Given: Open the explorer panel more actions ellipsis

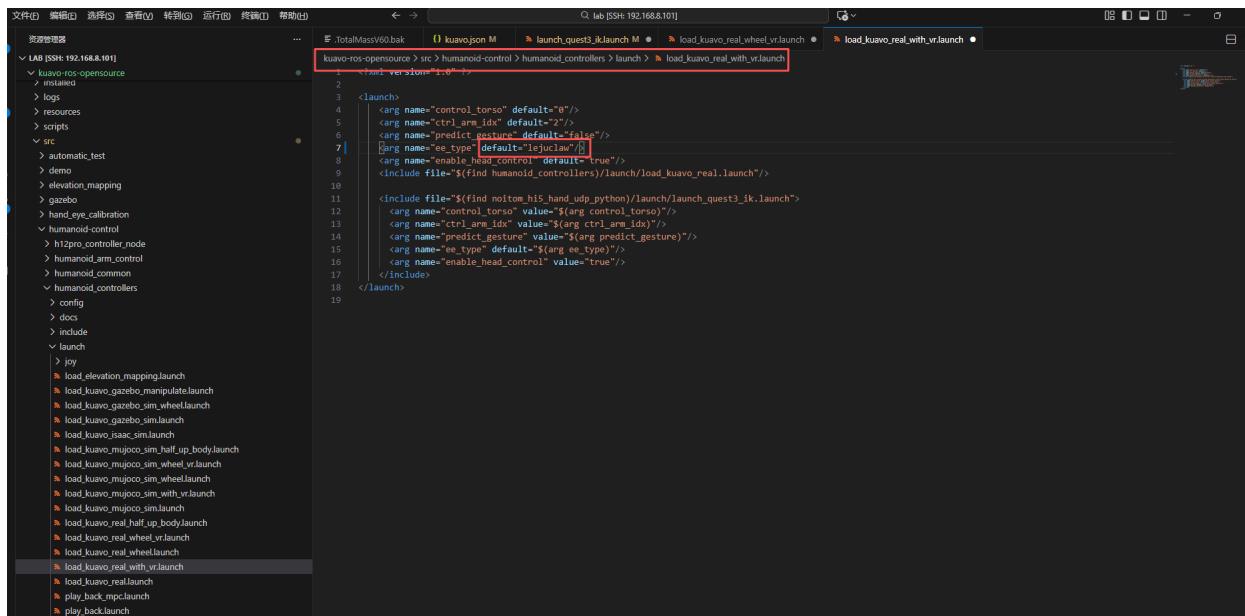Looking at the screenshot, I should (x=295, y=39).
